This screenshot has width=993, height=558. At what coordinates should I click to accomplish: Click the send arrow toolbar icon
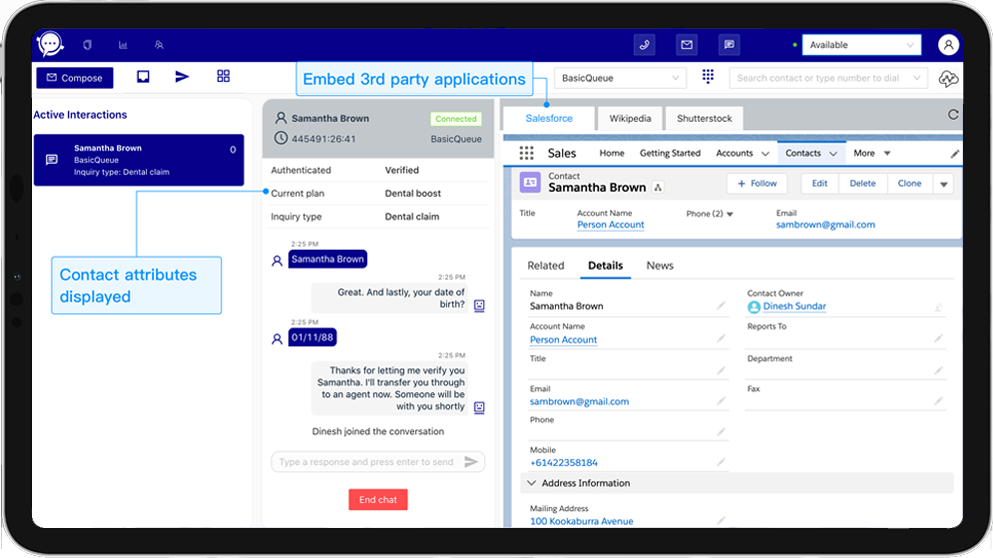coord(182,77)
